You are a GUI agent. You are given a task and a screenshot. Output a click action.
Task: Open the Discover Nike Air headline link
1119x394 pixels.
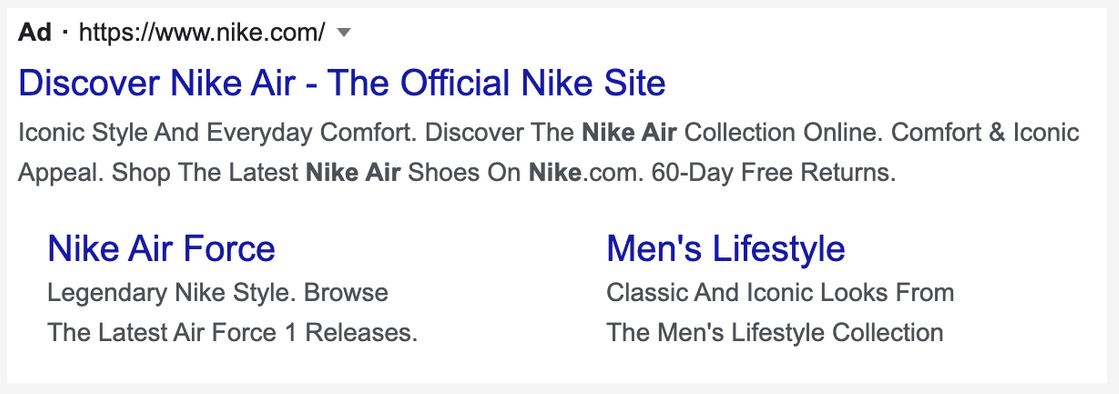[x=342, y=84]
